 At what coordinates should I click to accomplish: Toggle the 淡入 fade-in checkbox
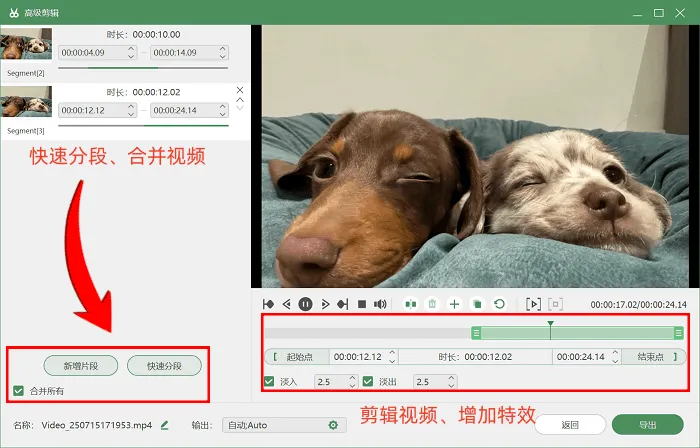(269, 382)
